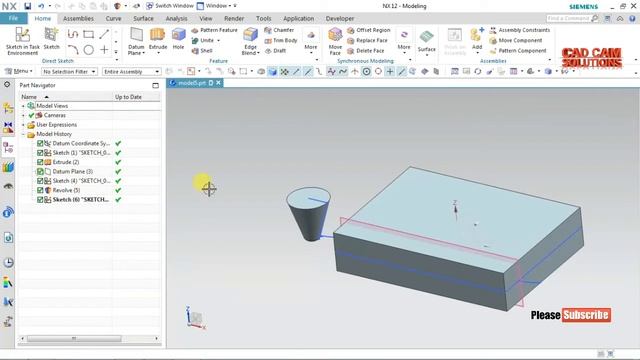Open the Entire Assembly scope dropdown
The width and height of the screenshot is (640, 360).
131,71
